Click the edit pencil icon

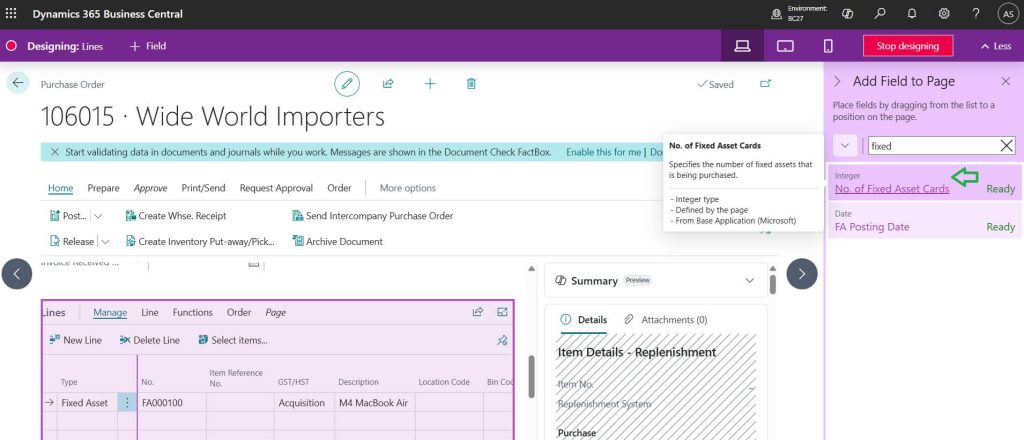(347, 84)
